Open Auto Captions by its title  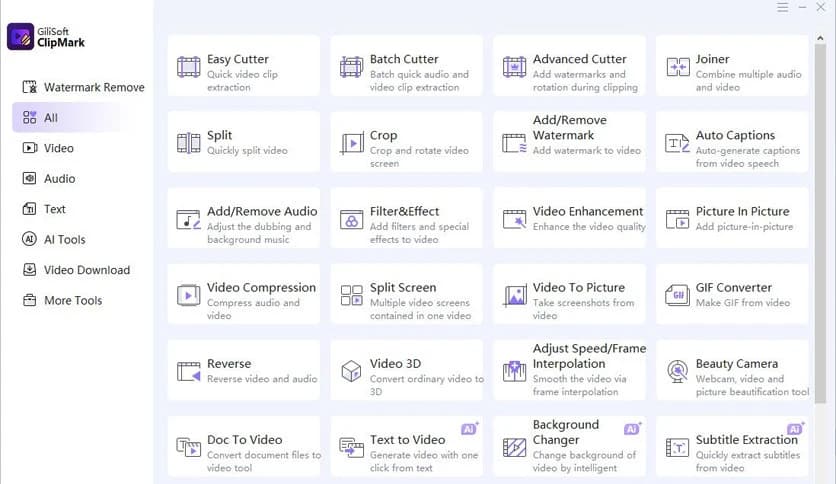point(735,135)
